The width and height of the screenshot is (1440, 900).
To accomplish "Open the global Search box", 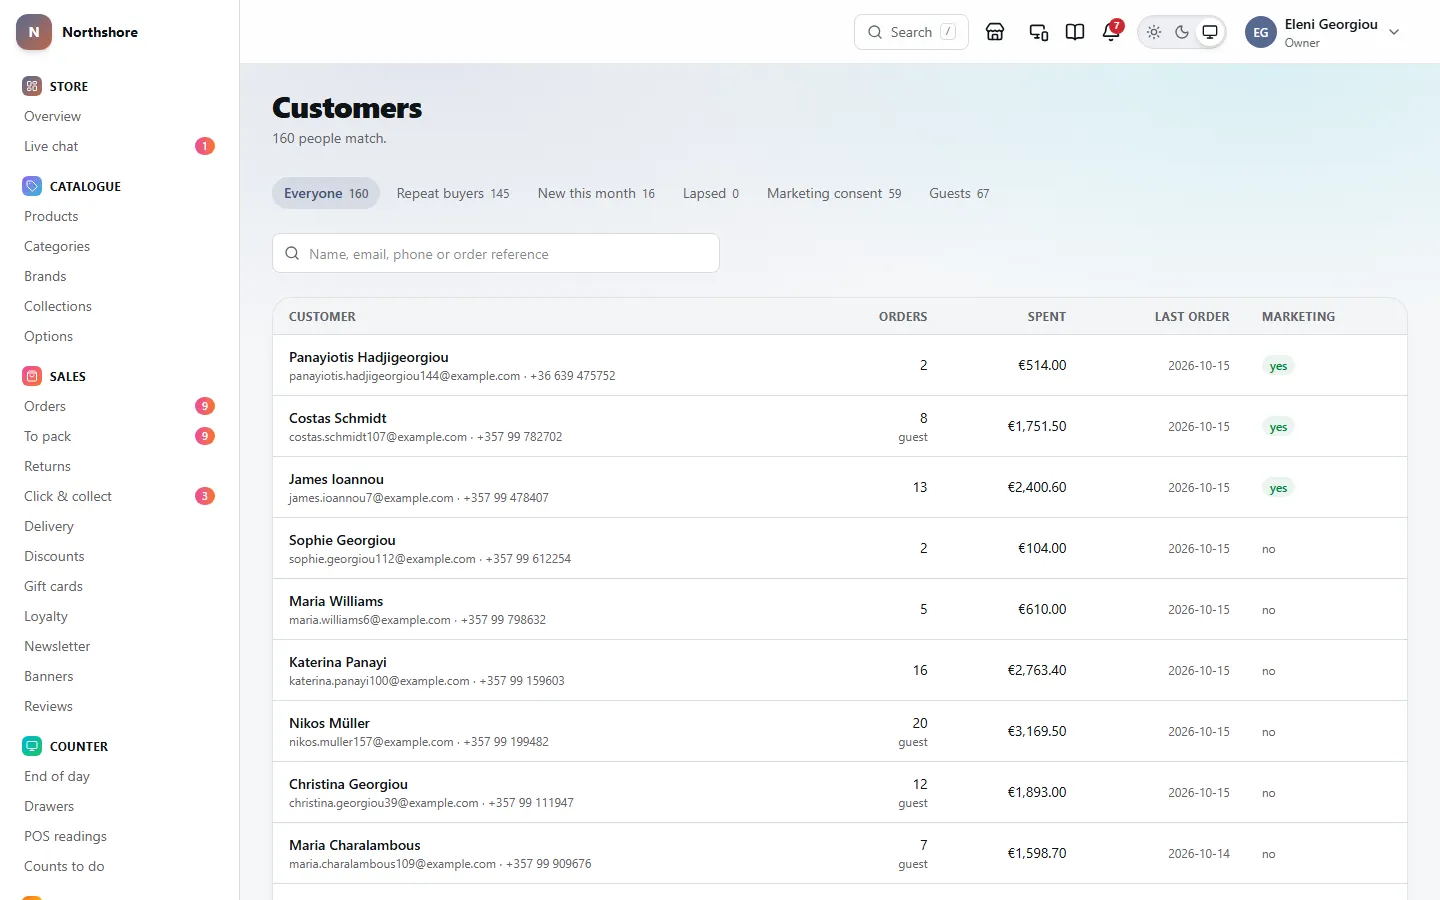I will [x=911, y=32].
